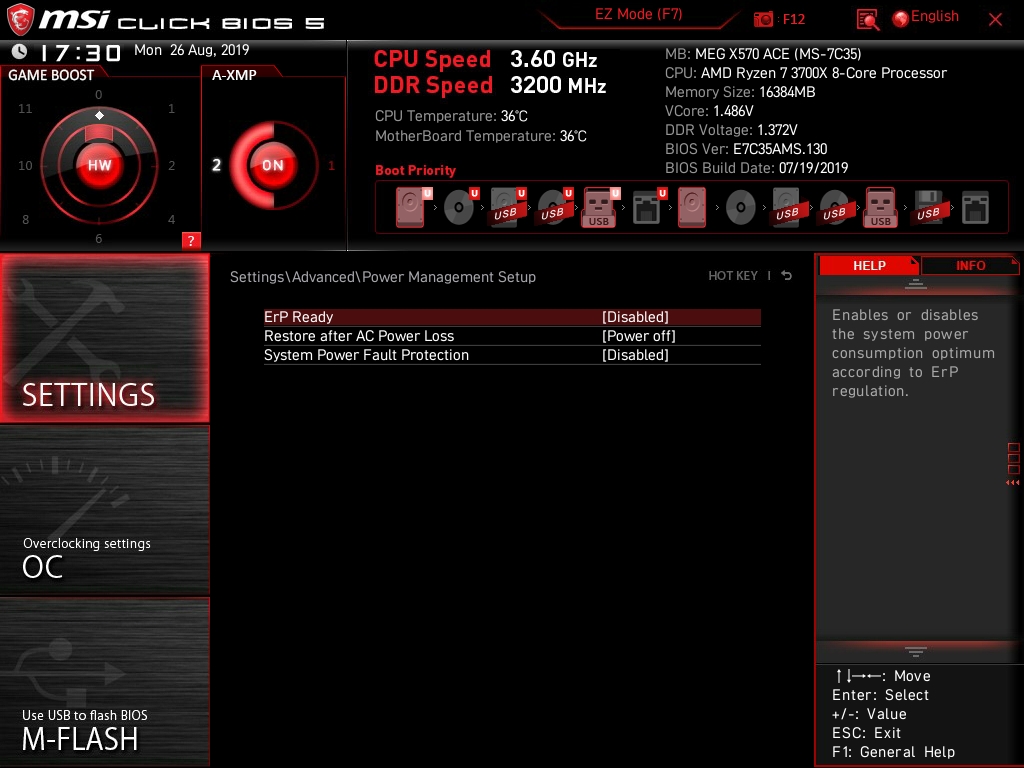Open the ErP Ready [Disabled] value
This screenshot has width=1024, height=768.
pyautogui.click(x=635, y=317)
